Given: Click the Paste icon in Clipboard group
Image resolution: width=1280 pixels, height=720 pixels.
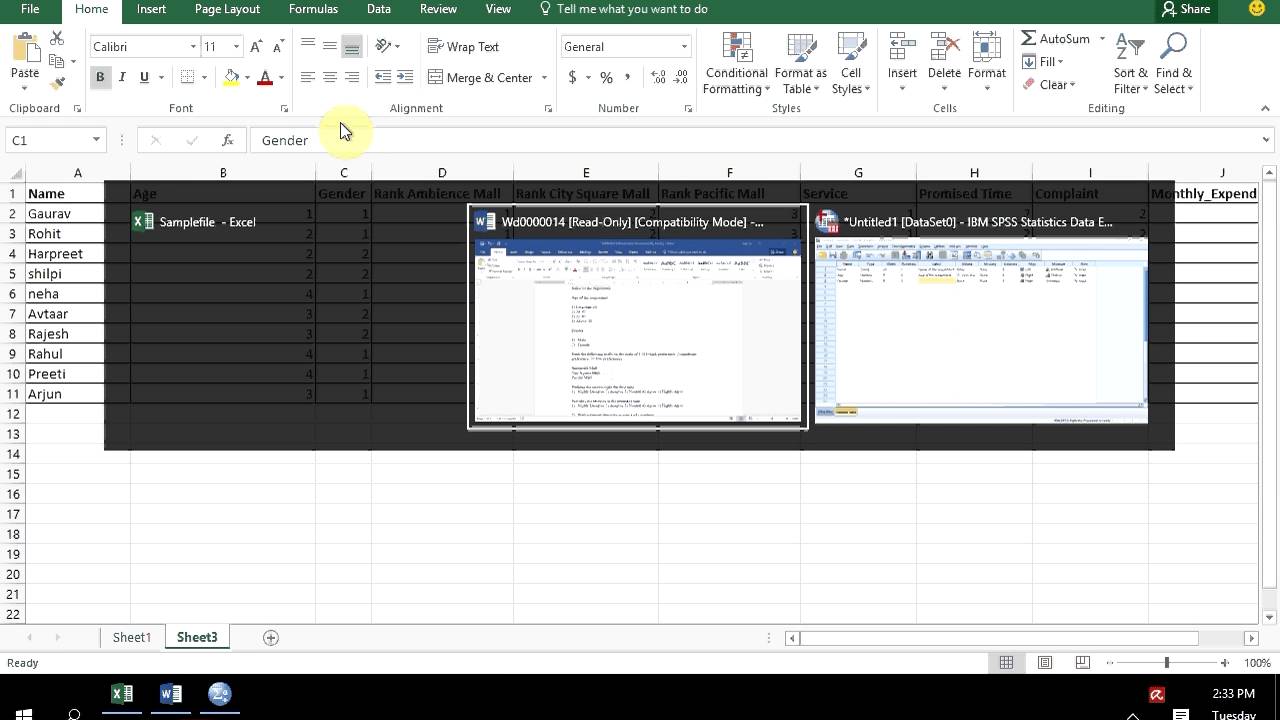Looking at the screenshot, I should 24,48.
